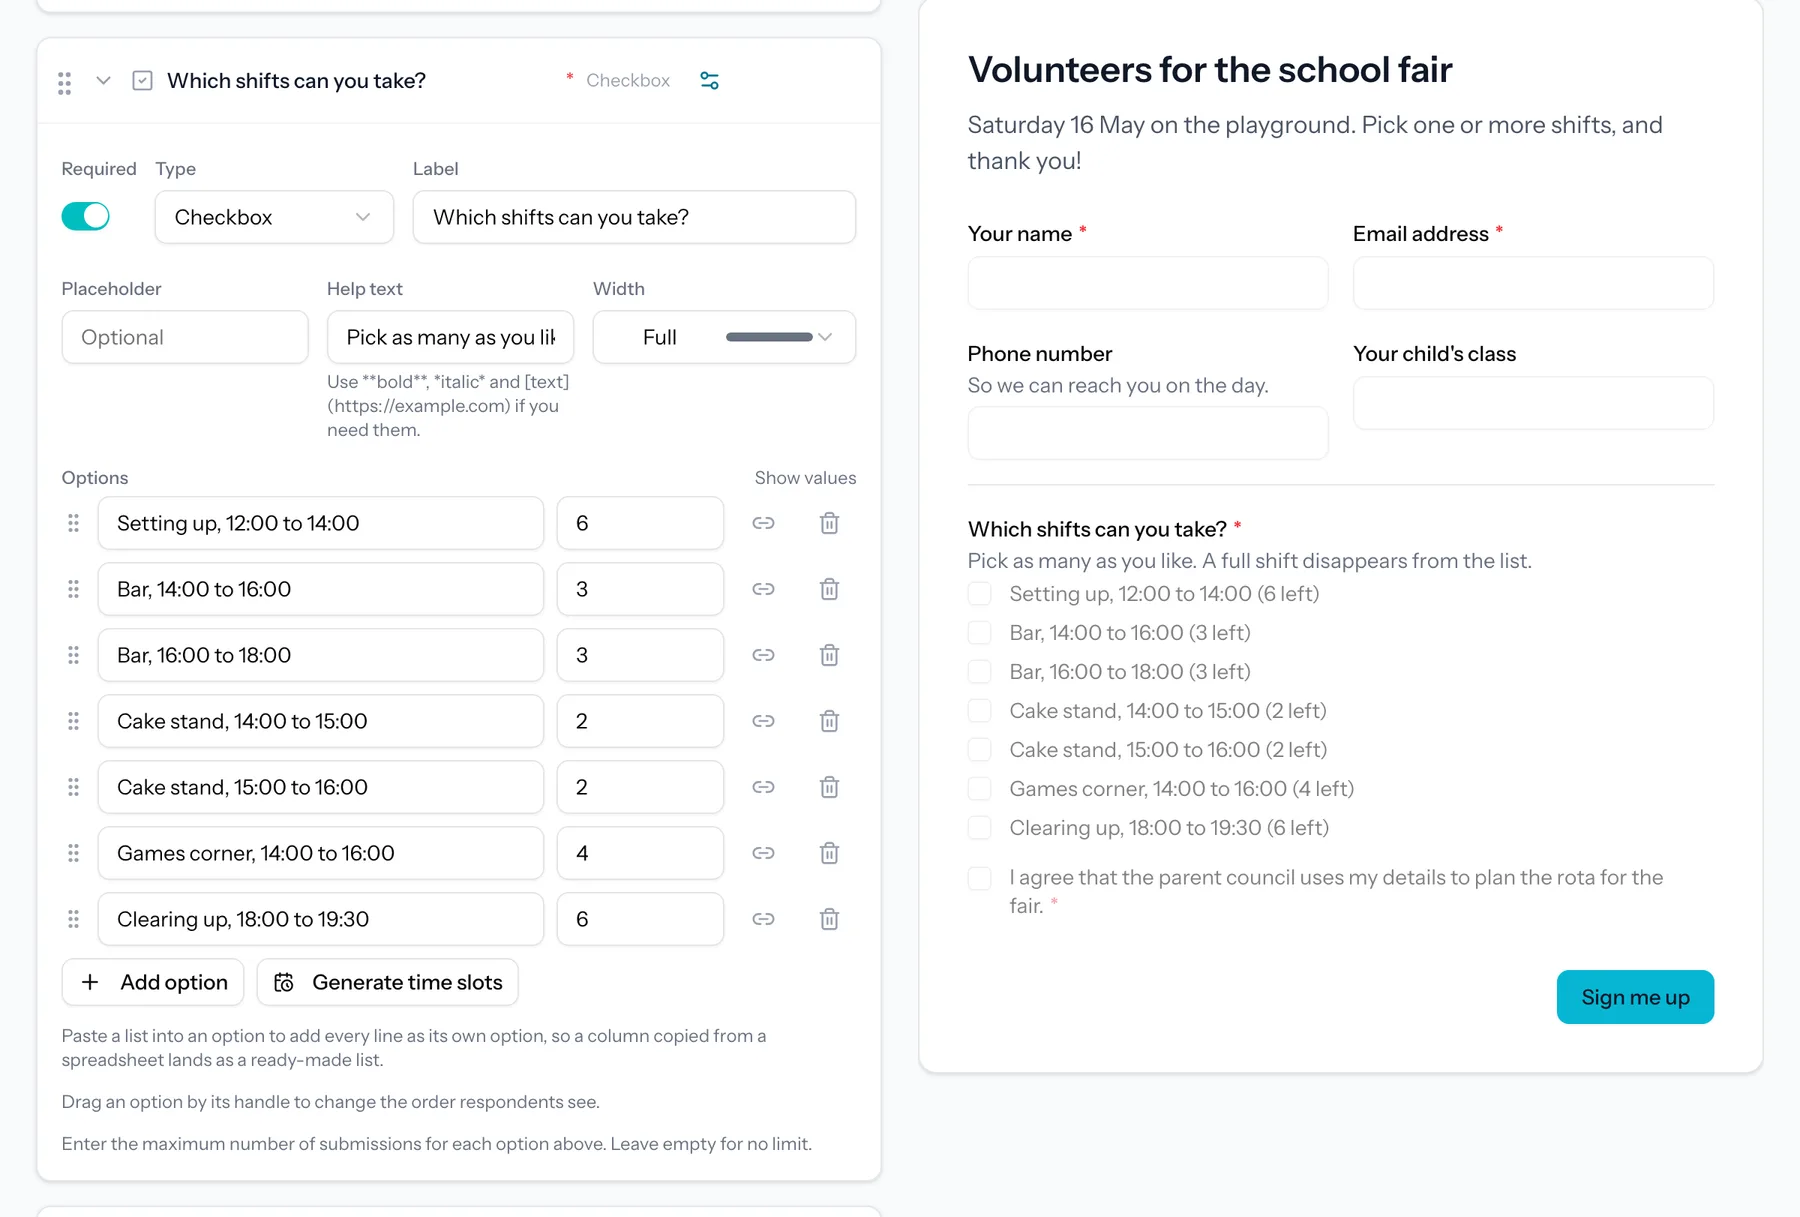This screenshot has width=1800, height=1217.
Task: Open the Type dropdown showing Checkbox
Action: click(x=274, y=217)
